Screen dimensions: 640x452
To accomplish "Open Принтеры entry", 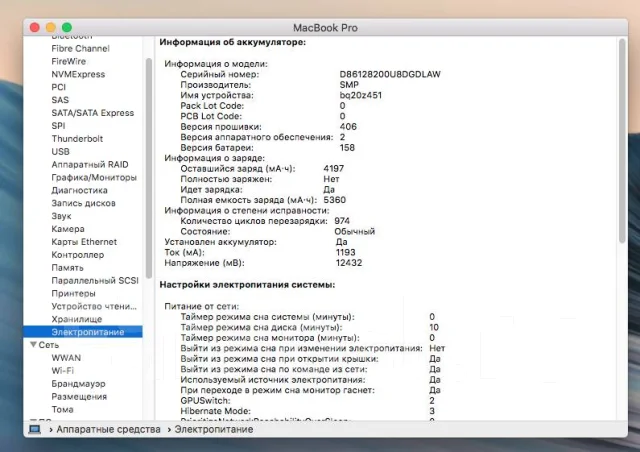I will [x=73, y=294].
